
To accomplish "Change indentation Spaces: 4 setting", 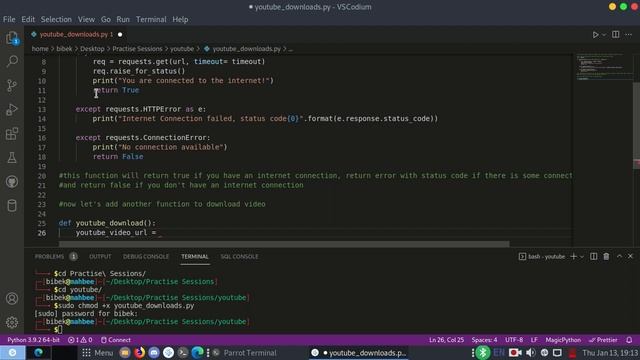I will tap(484, 340).
